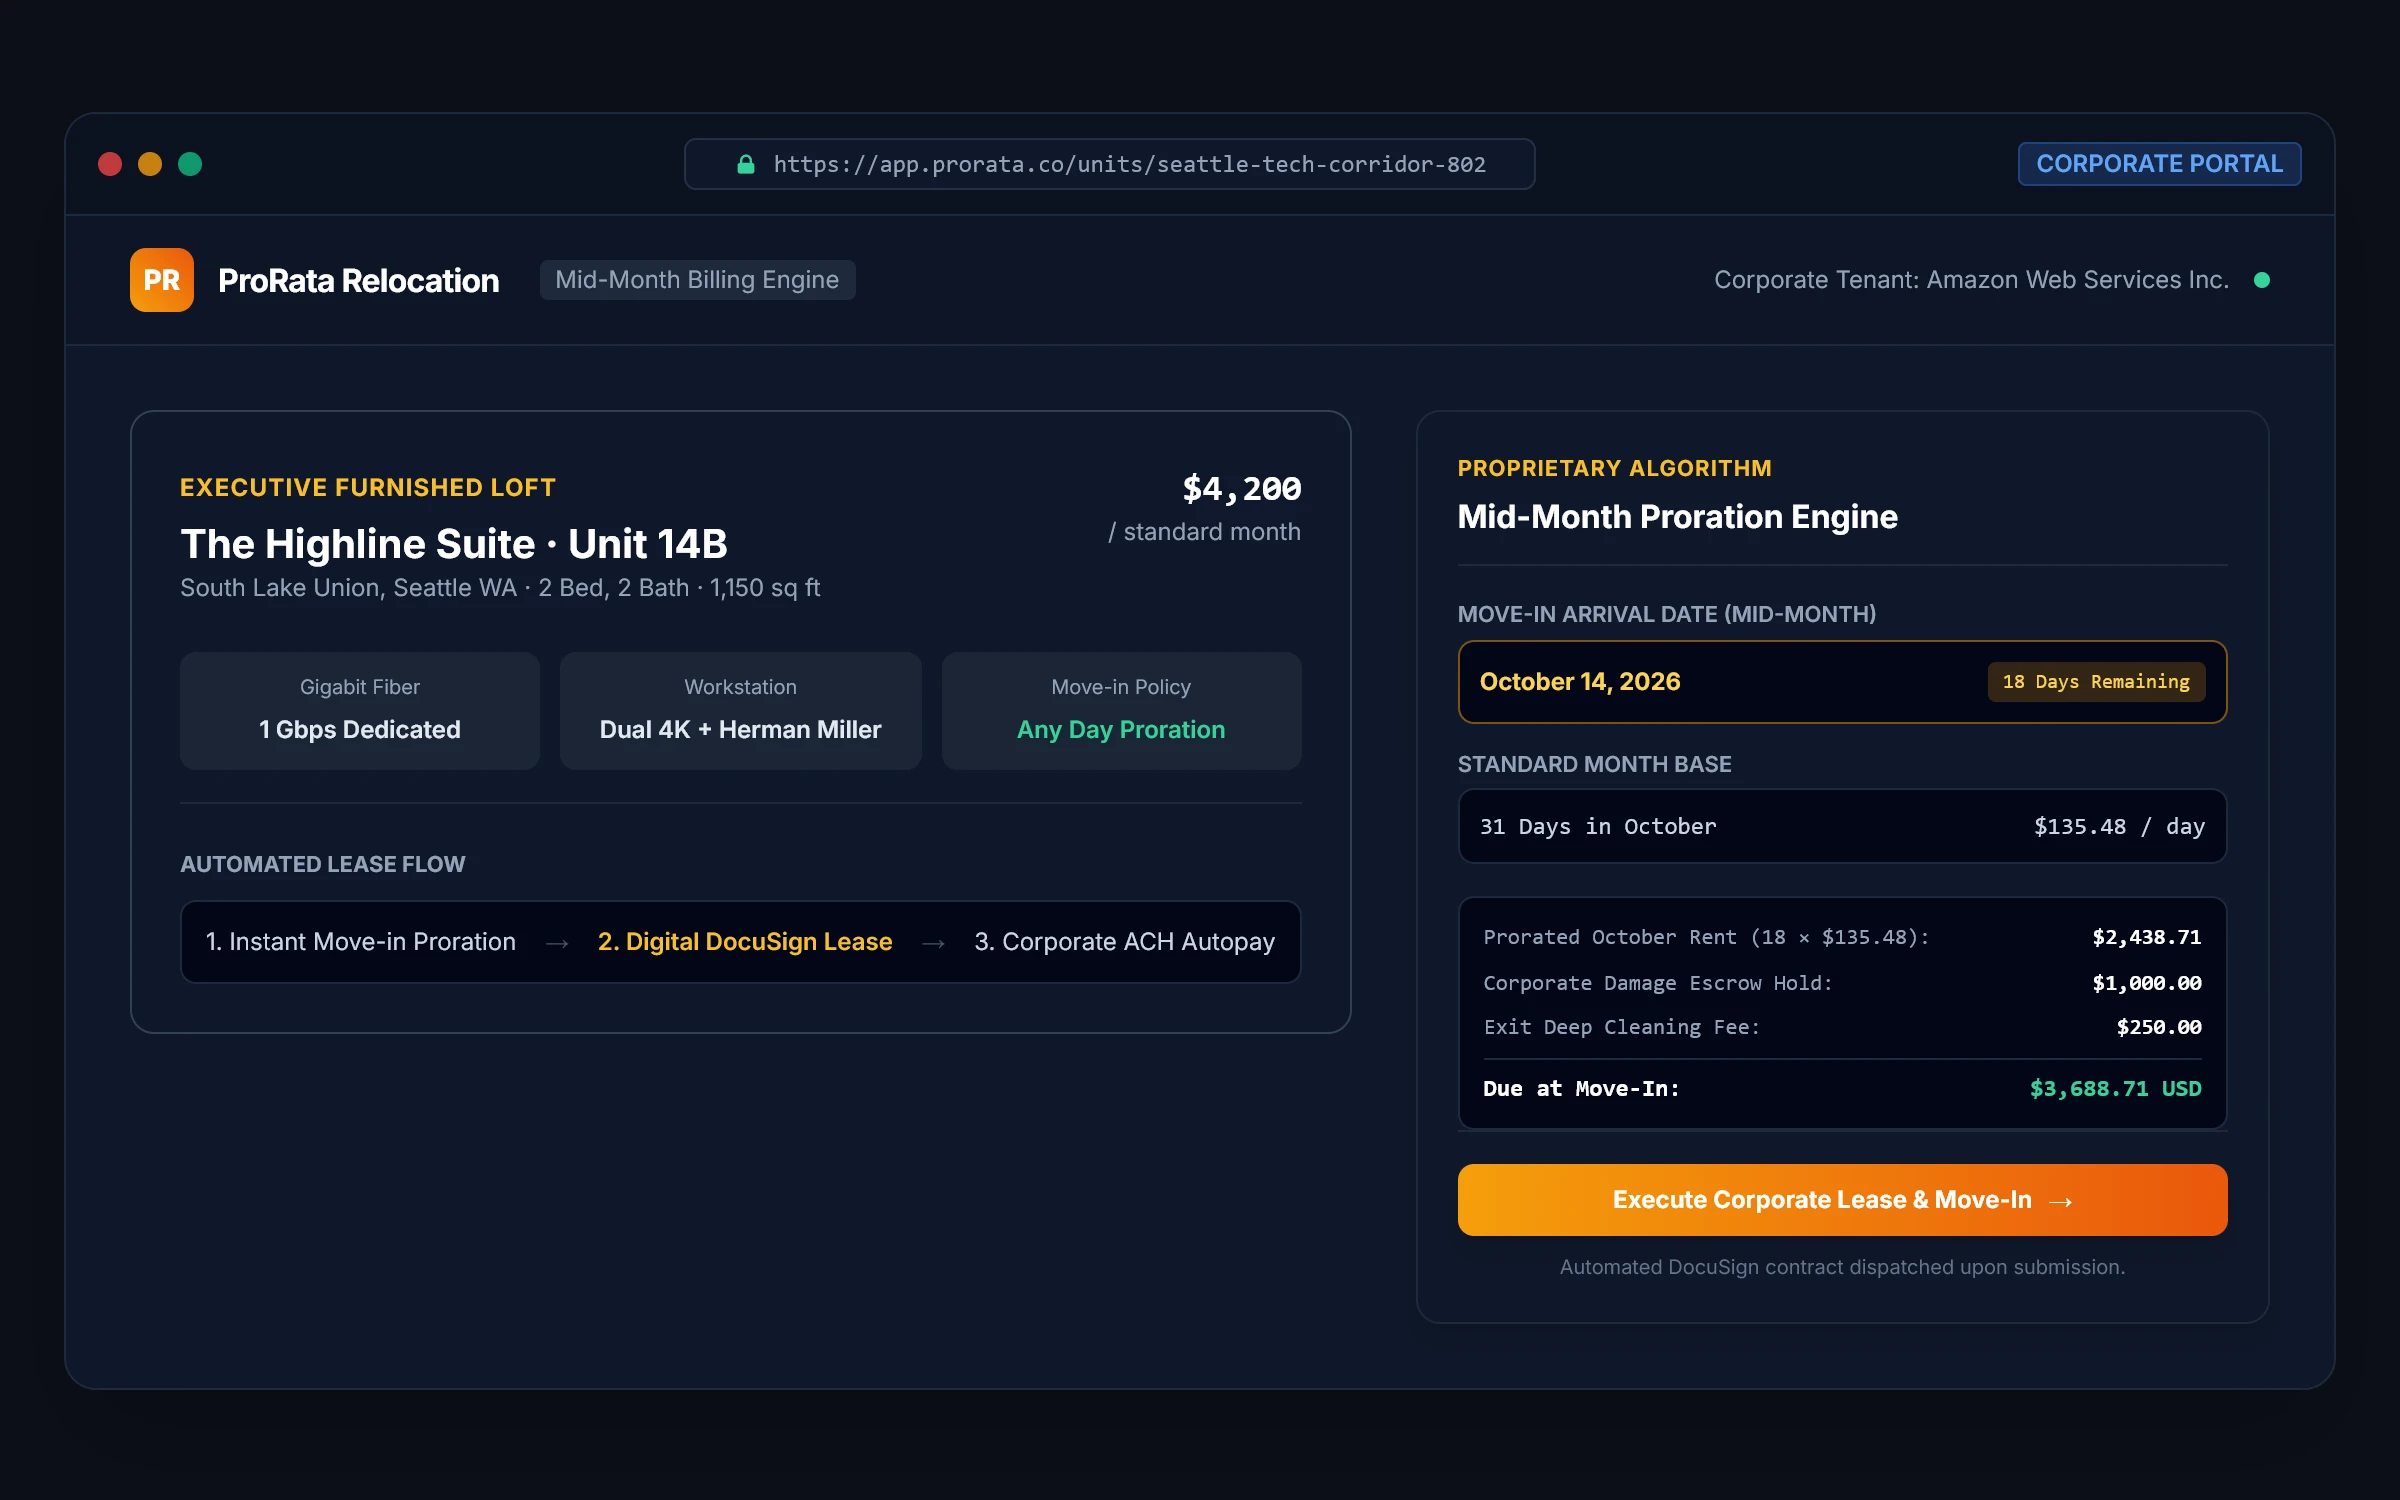The height and width of the screenshot is (1500, 2400).
Task: Click the Workstation Dual 4K card
Action: pos(740,711)
